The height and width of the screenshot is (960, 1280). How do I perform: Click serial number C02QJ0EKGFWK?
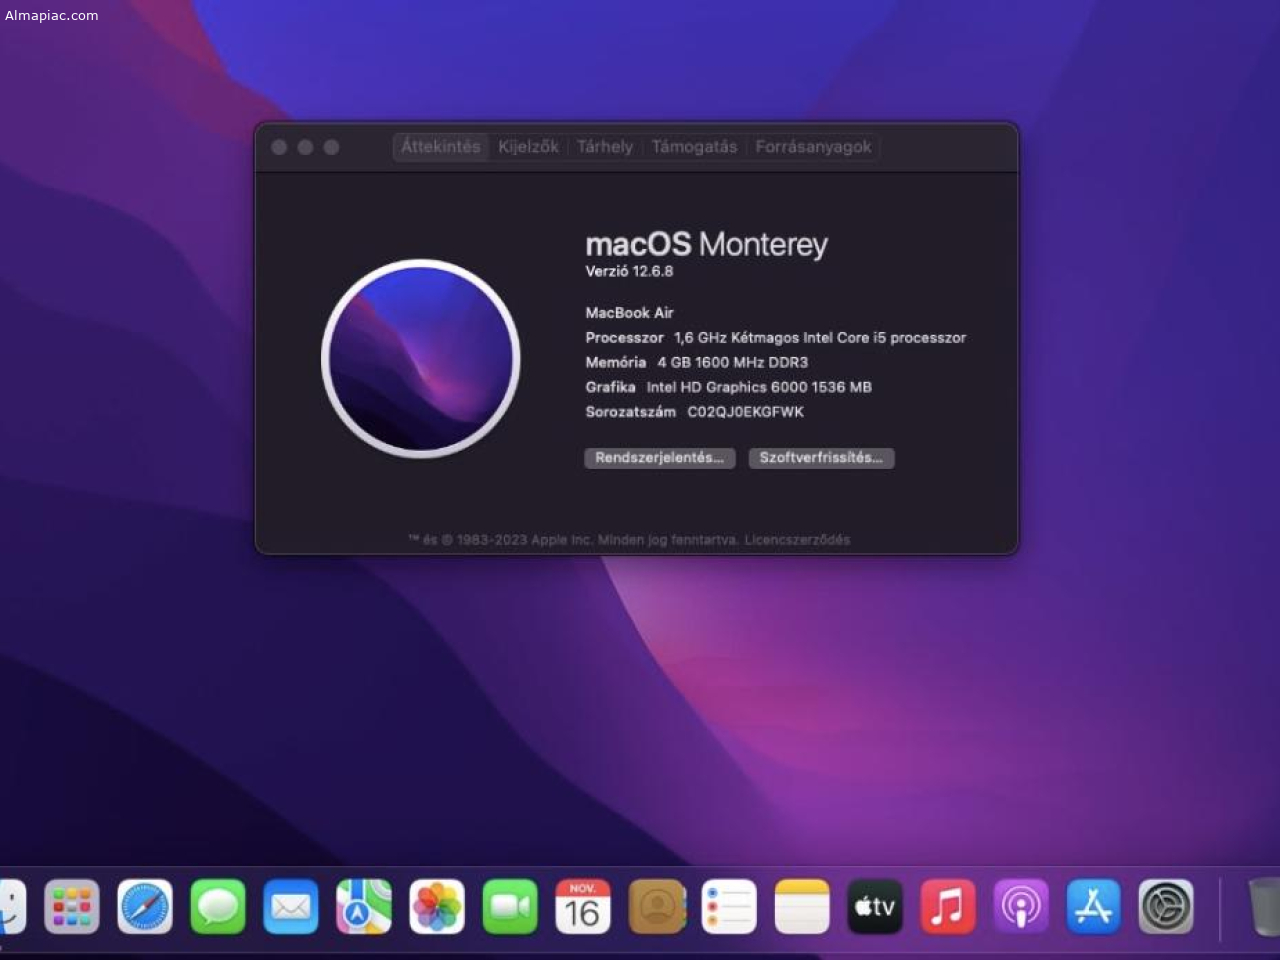[x=745, y=412]
